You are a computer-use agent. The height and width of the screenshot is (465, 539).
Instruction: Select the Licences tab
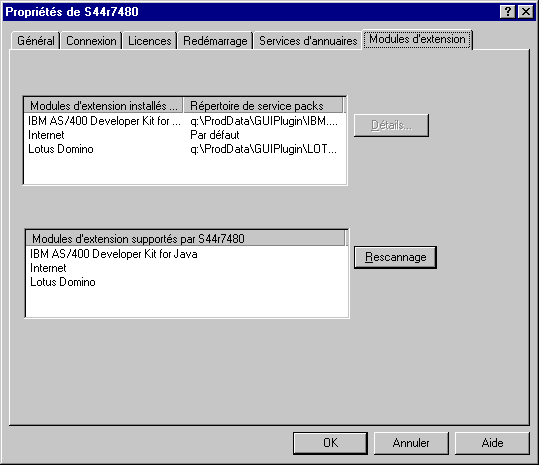(x=150, y=41)
